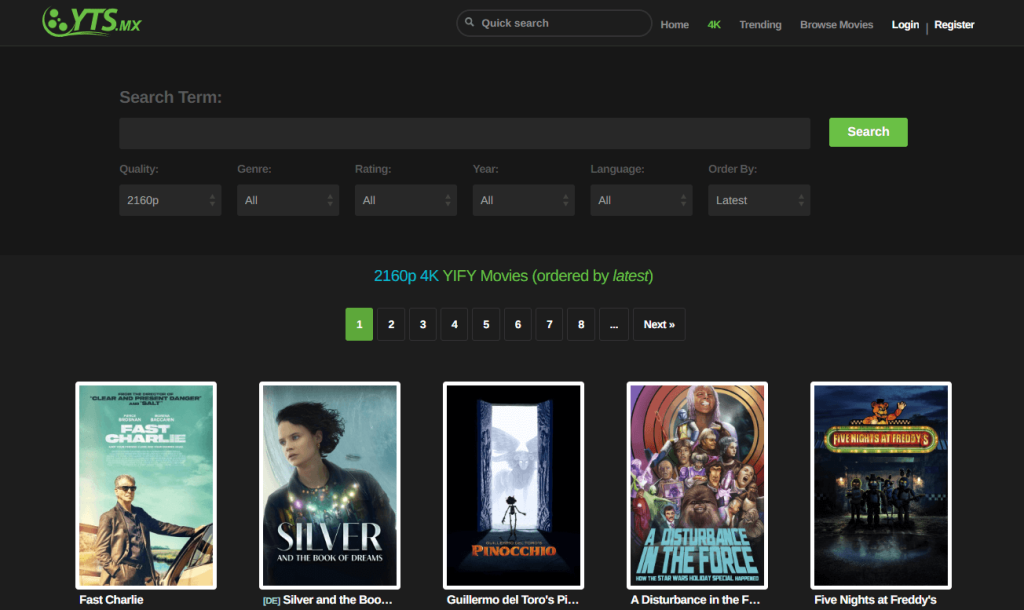Open A Disturbance in the Force poster
The height and width of the screenshot is (610, 1024).
point(697,485)
